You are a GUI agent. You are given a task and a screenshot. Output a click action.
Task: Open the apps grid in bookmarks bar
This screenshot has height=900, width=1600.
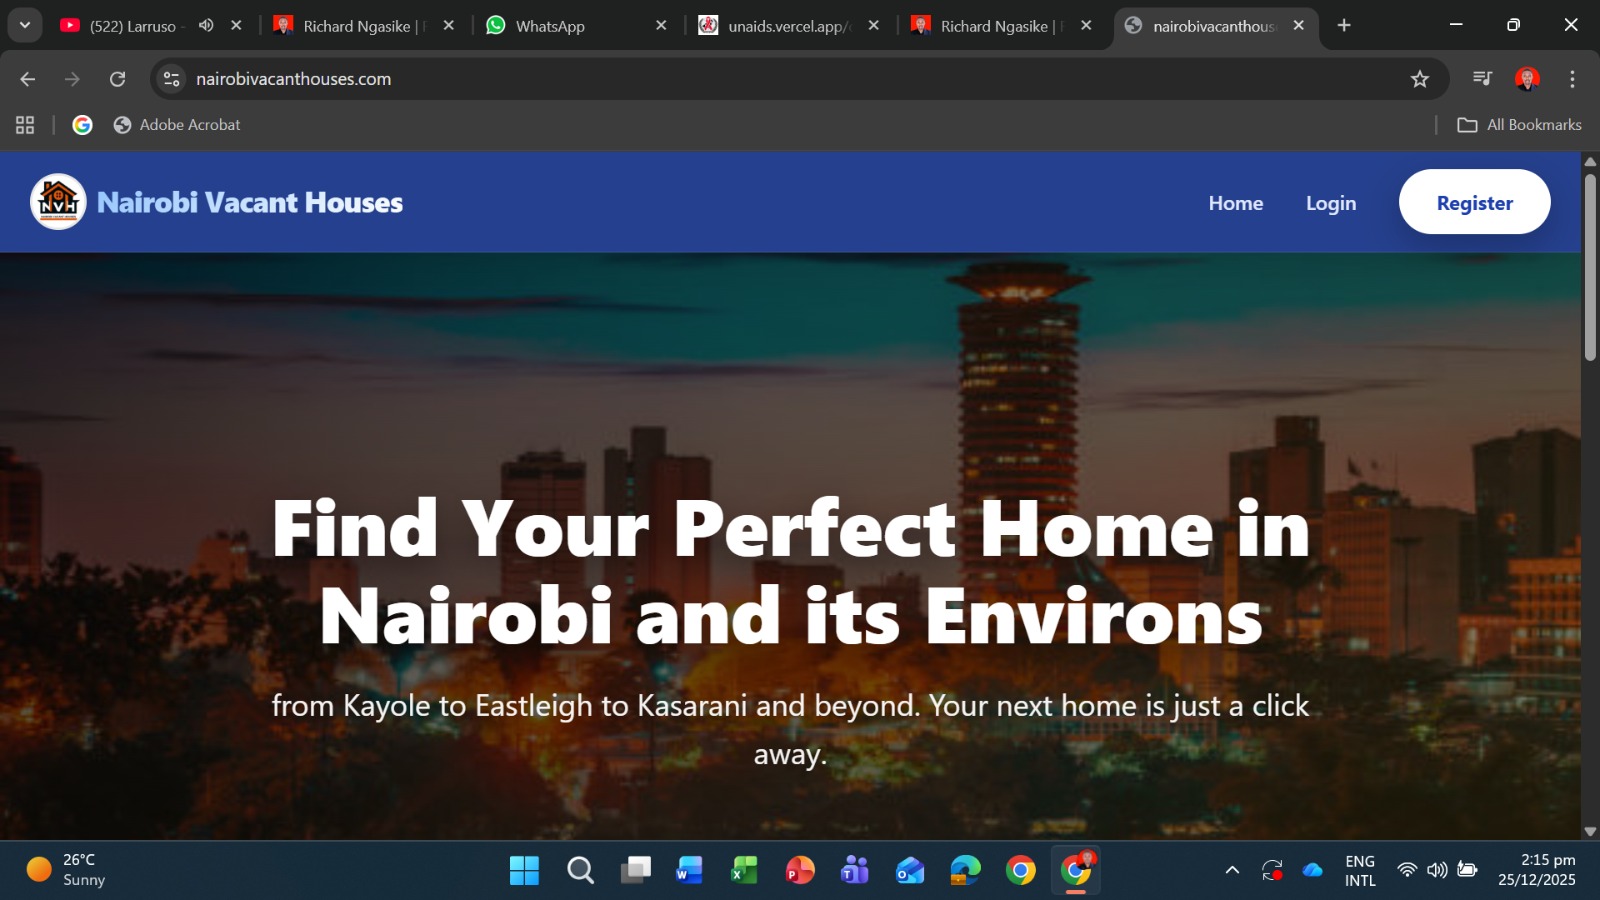[x=25, y=125]
